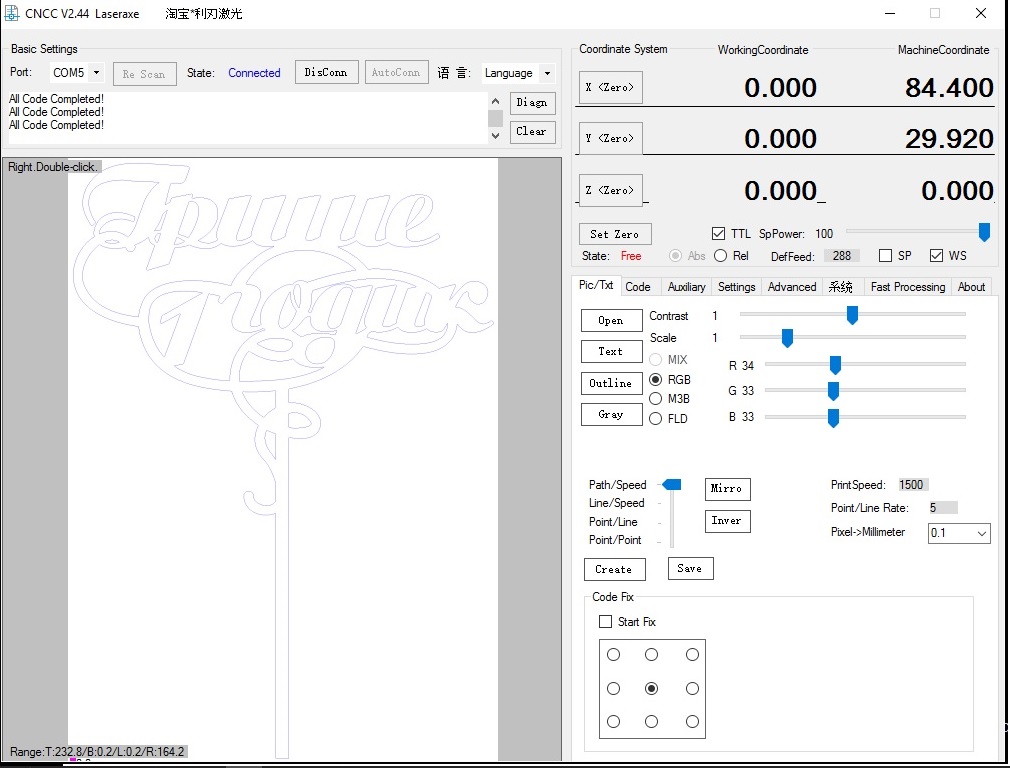This screenshot has width=1010, height=768.
Task: Select the Rel radio button
Action: (x=720, y=256)
